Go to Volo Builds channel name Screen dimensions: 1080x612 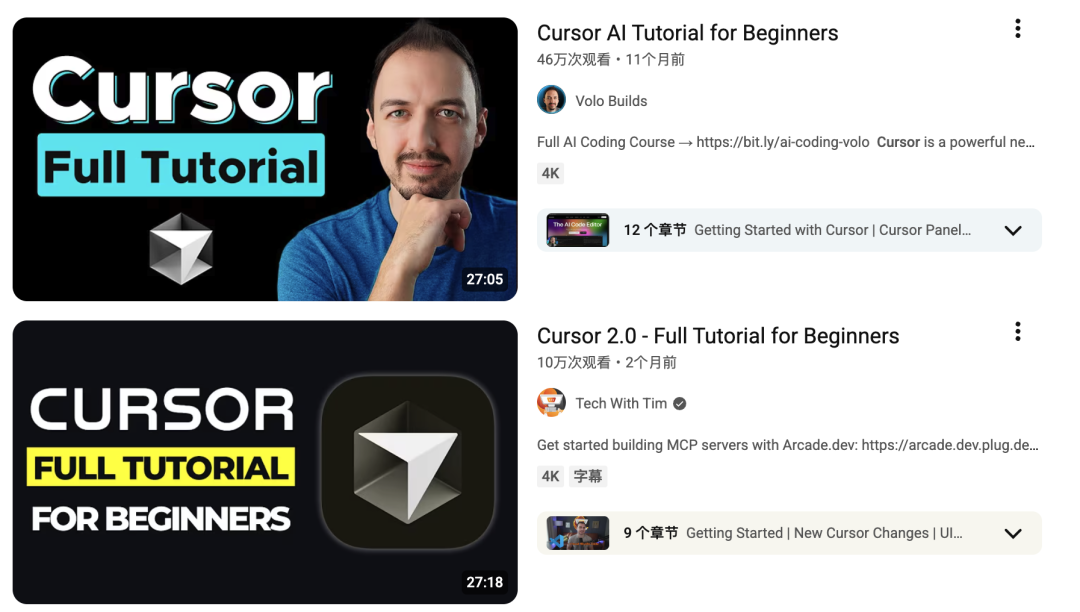pyautogui.click(x=611, y=101)
